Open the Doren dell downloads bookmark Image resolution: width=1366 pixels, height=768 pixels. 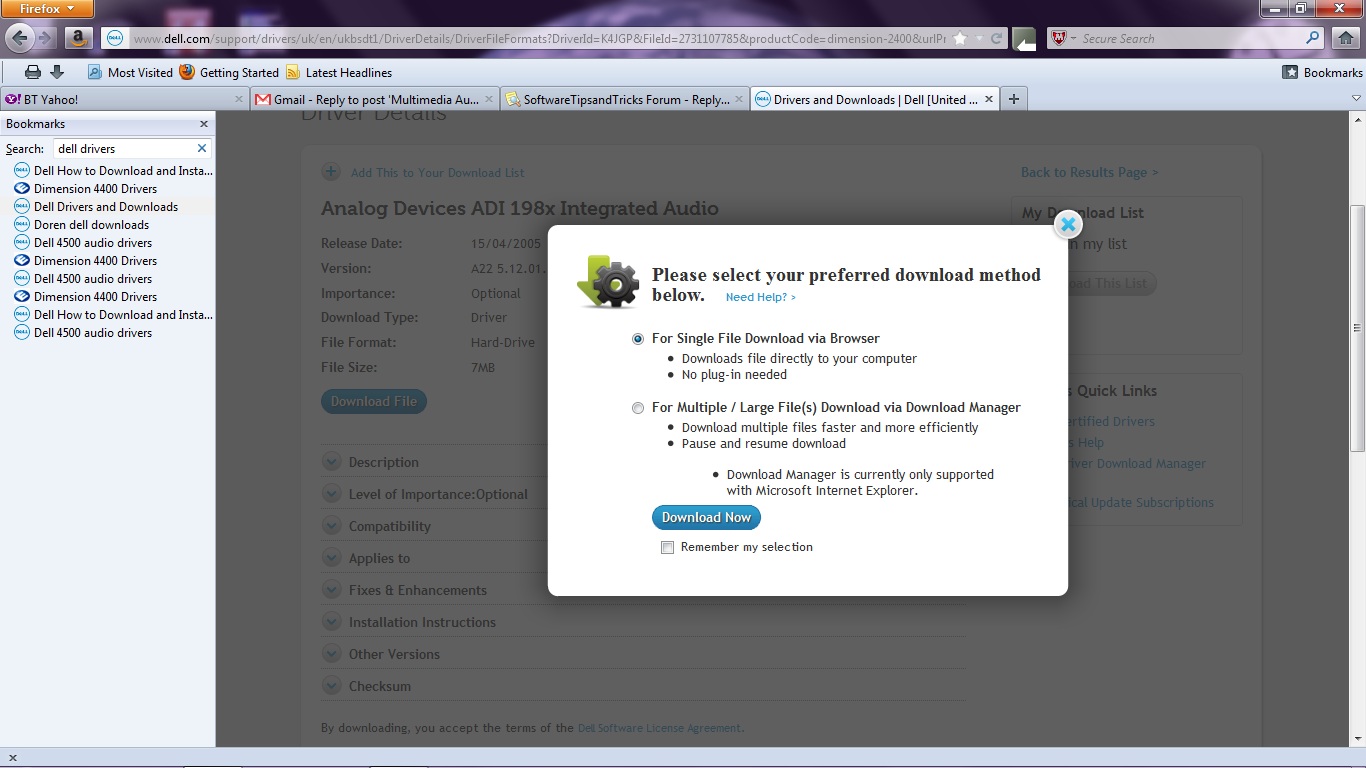coord(91,225)
